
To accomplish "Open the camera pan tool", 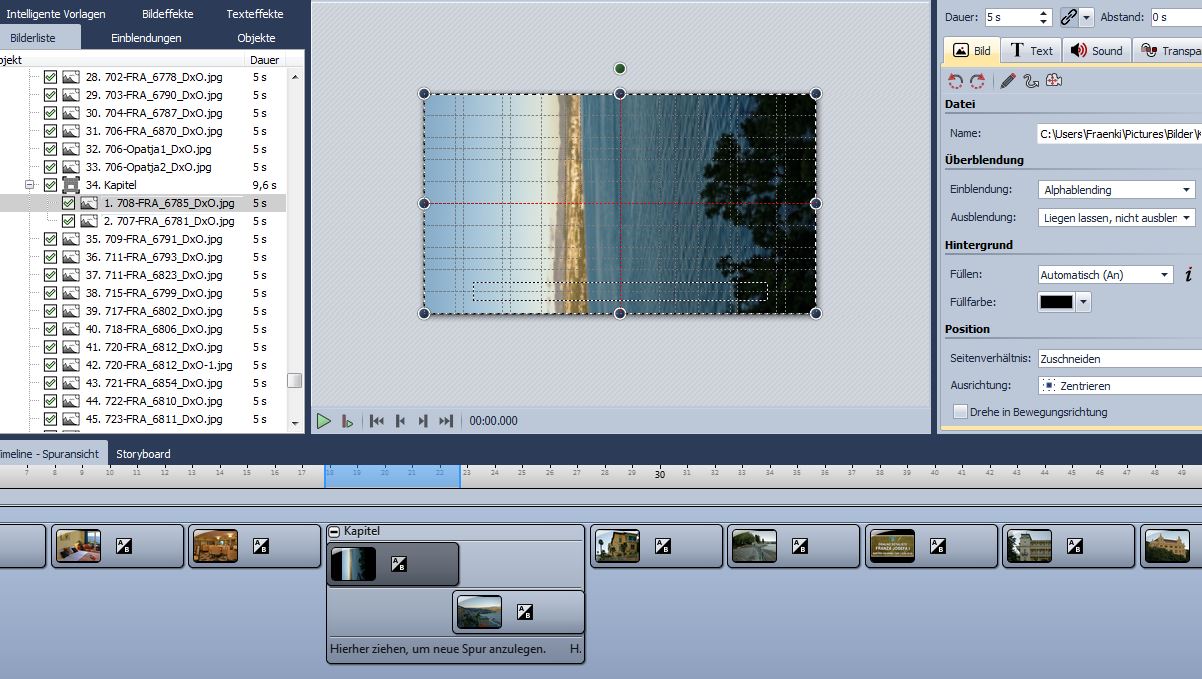I will click(1054, 81).
